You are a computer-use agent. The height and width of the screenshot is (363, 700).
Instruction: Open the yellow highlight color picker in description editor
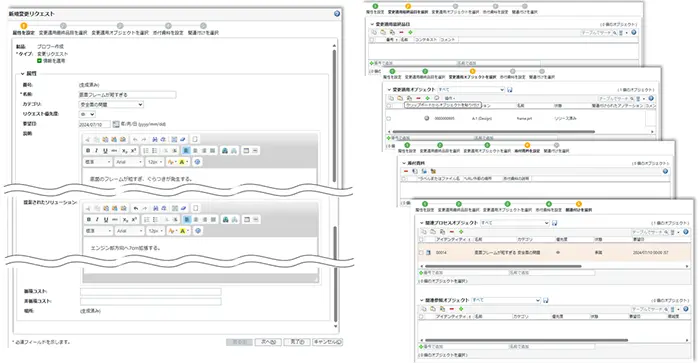pos(184,162)
